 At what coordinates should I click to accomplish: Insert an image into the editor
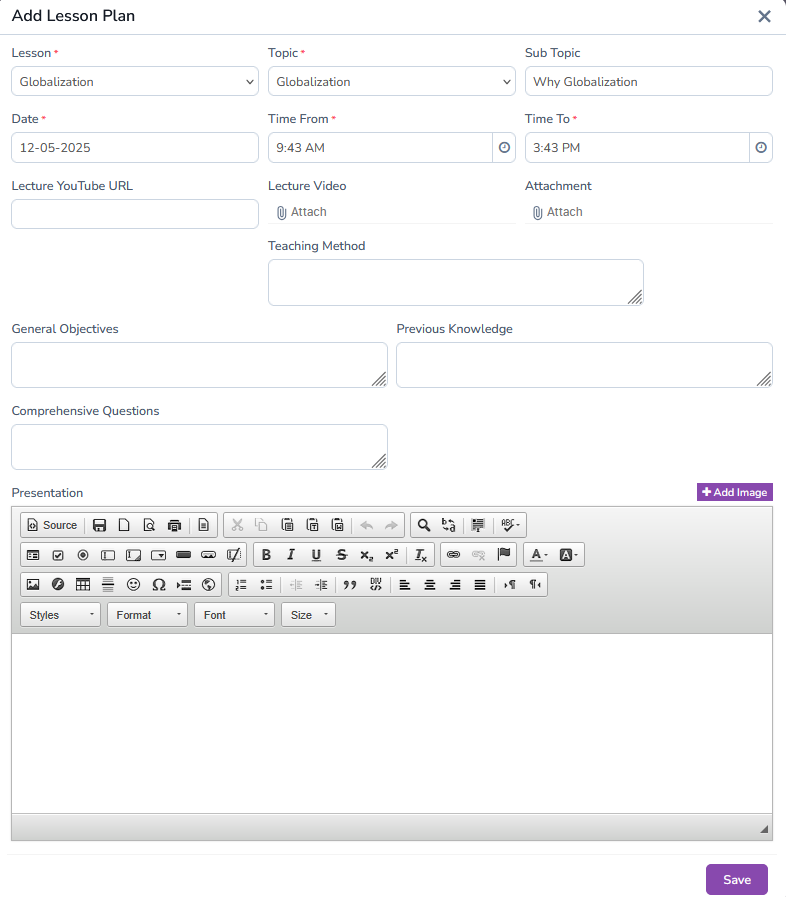pos(33,584)
